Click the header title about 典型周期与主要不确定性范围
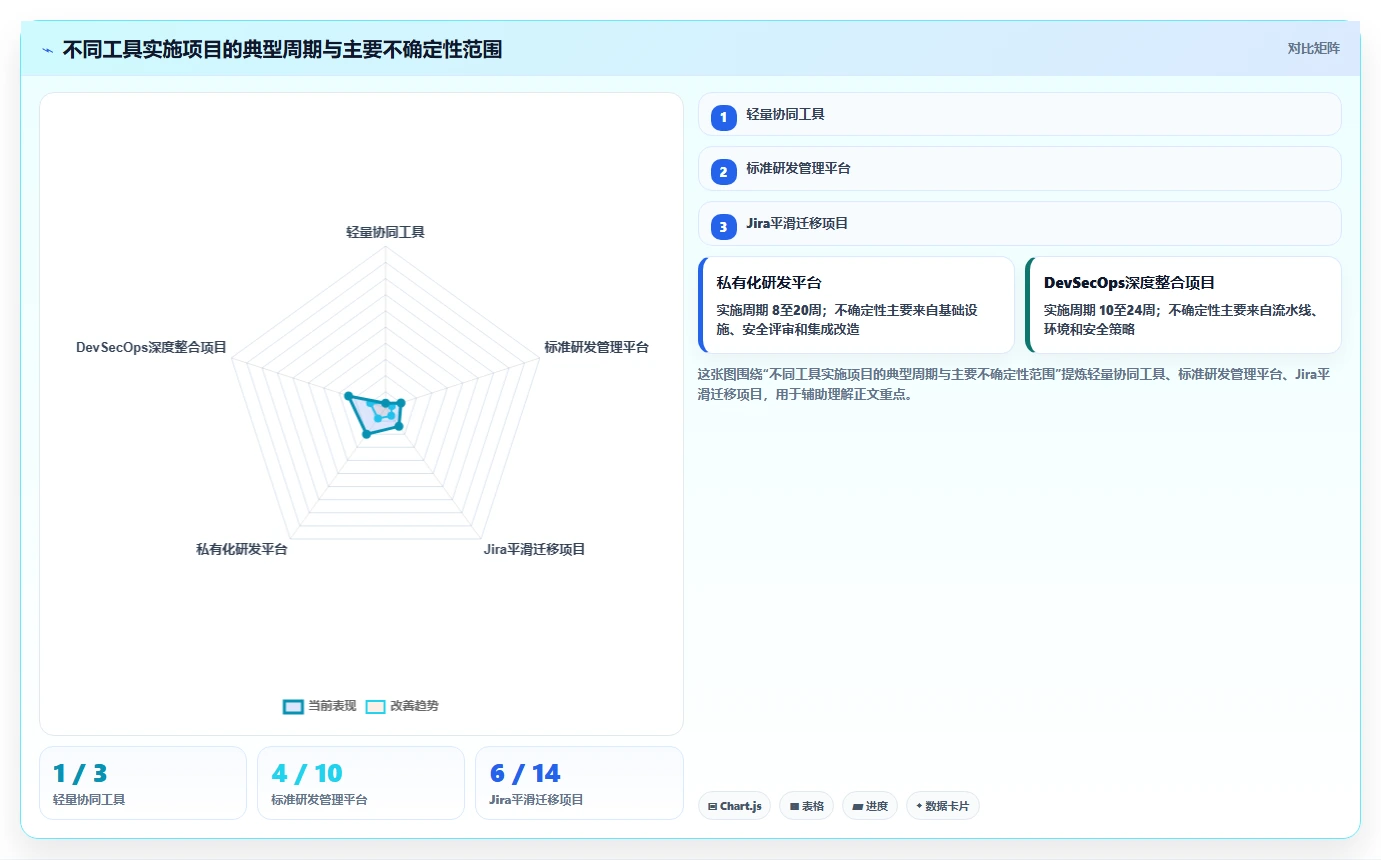 coord(282,49)
